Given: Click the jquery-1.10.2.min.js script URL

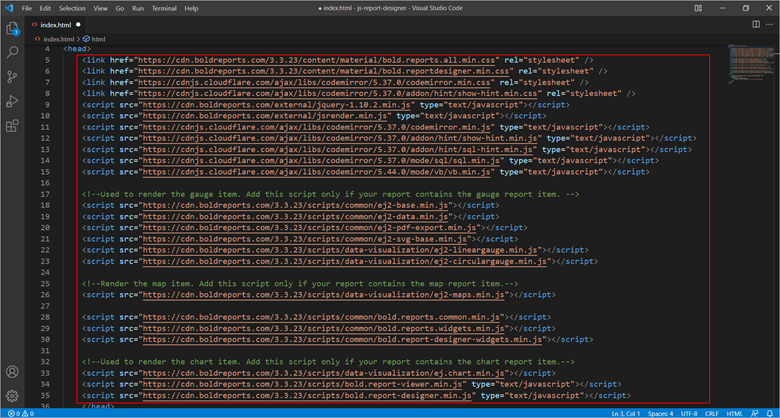Looking at the screenshot, I should 276,105.
